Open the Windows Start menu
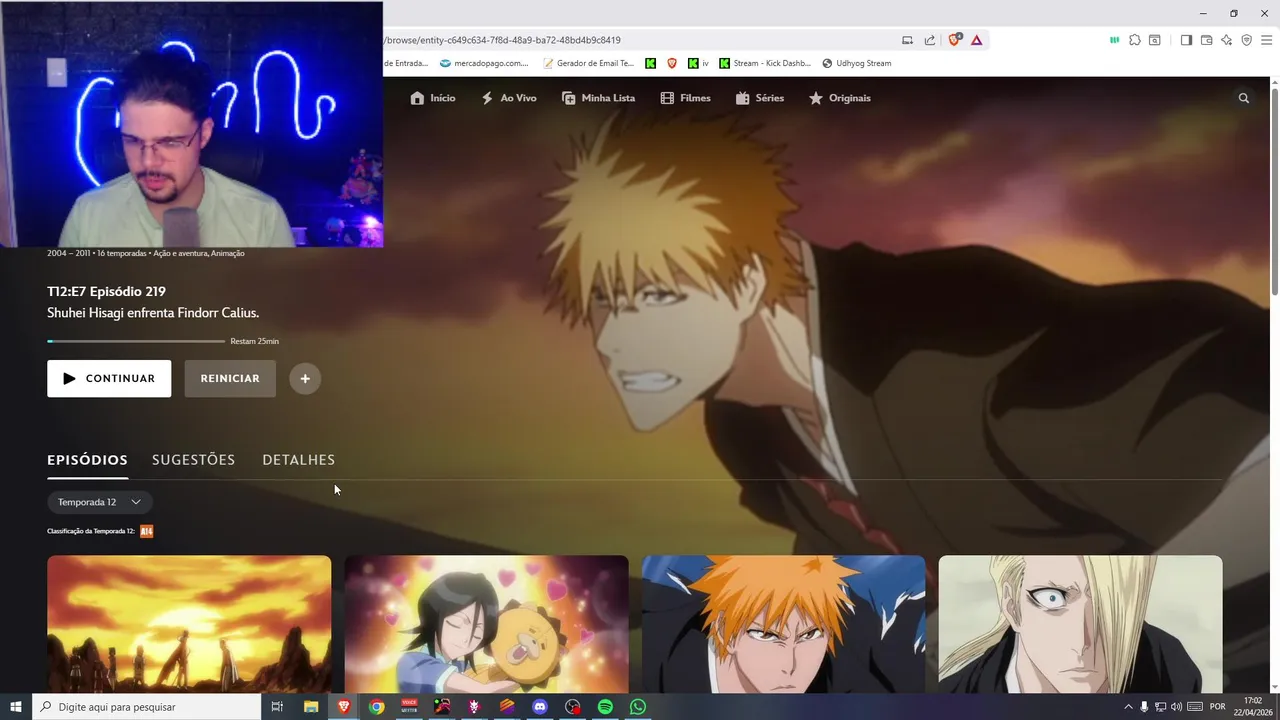1280x720 pixels. tap(16, 707)
